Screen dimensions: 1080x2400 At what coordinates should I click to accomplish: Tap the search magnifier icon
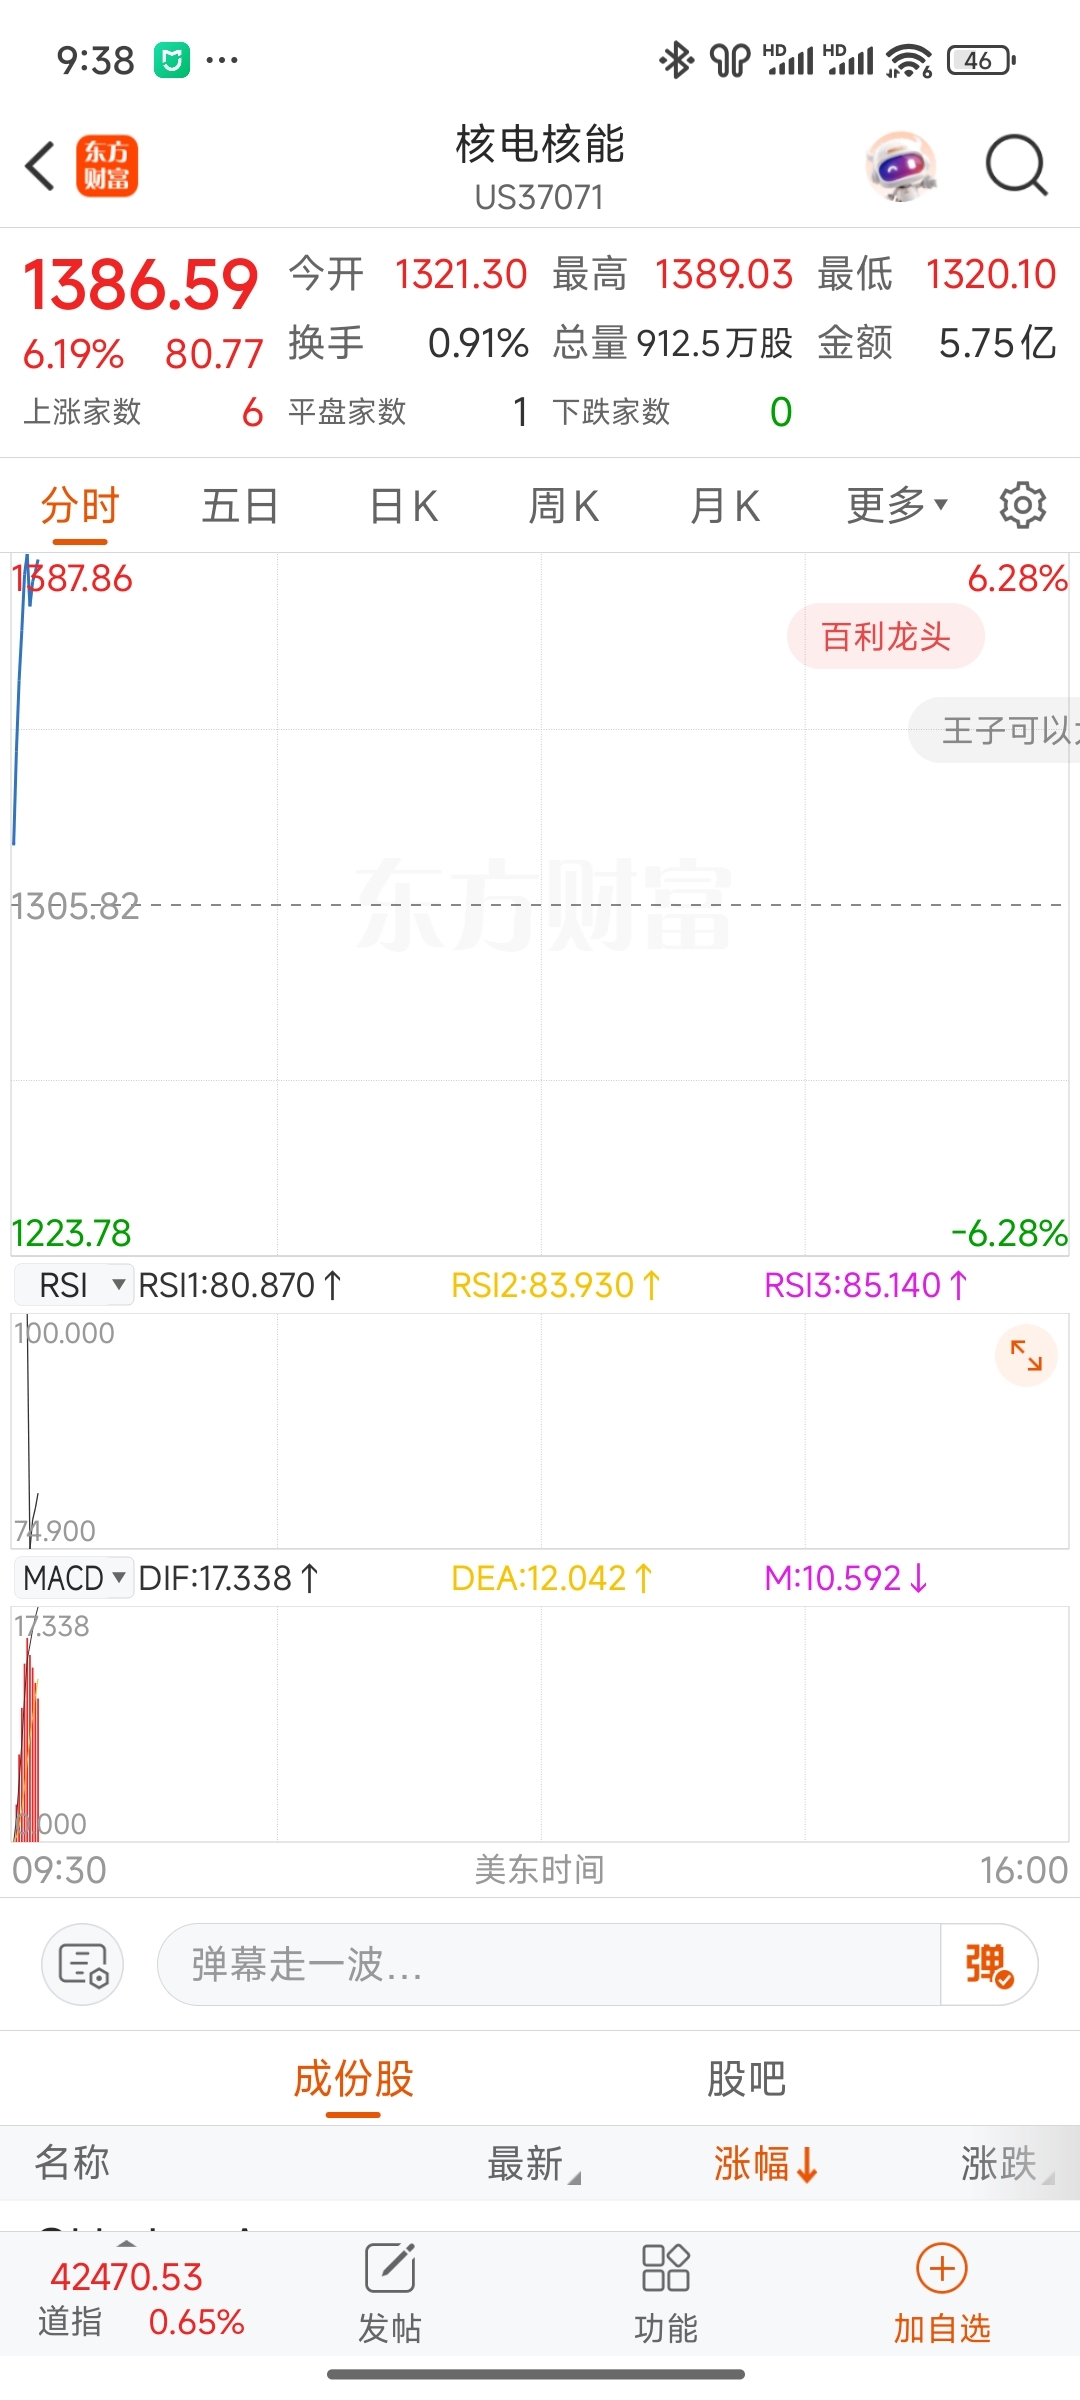[1016, 166]
